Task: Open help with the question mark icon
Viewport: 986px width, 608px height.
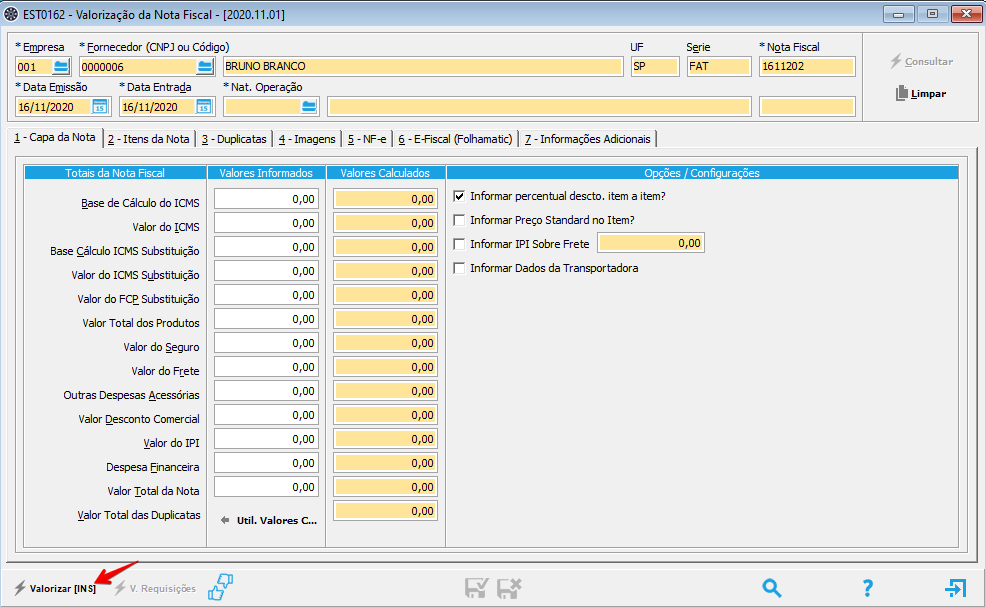Action: coord(868,588)
